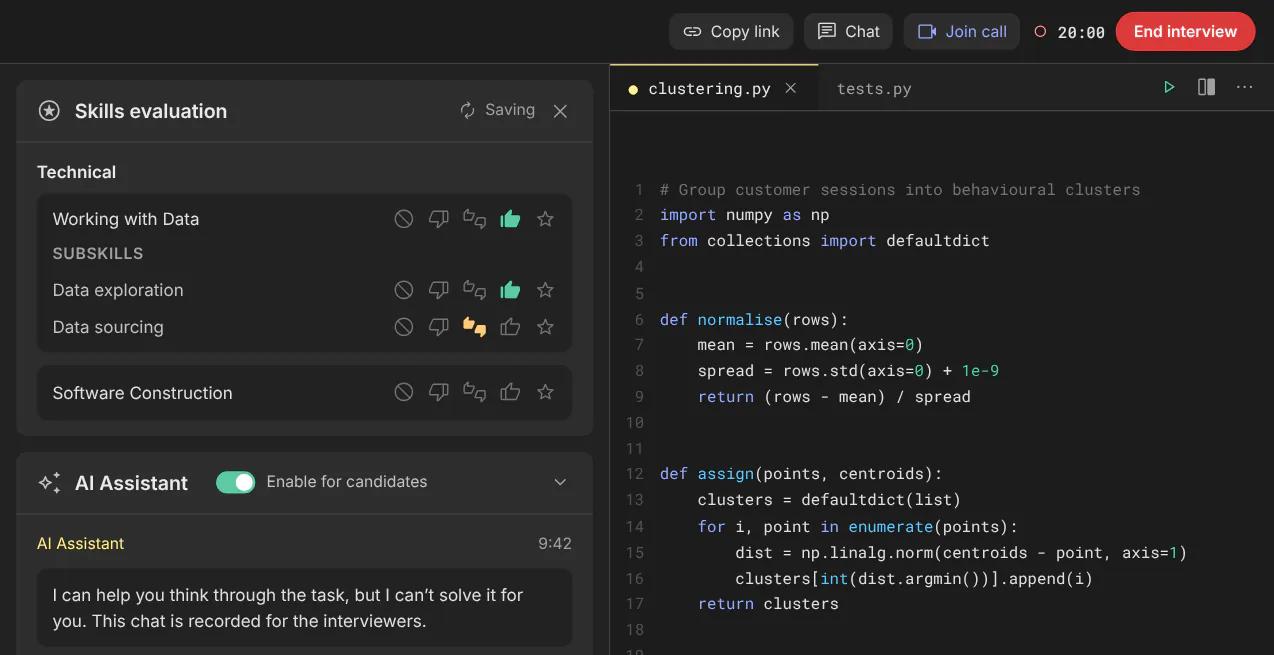Screen dimensions: 1274x655
Task: Click the Saving status indicator
Action: (x=497, y=110)
